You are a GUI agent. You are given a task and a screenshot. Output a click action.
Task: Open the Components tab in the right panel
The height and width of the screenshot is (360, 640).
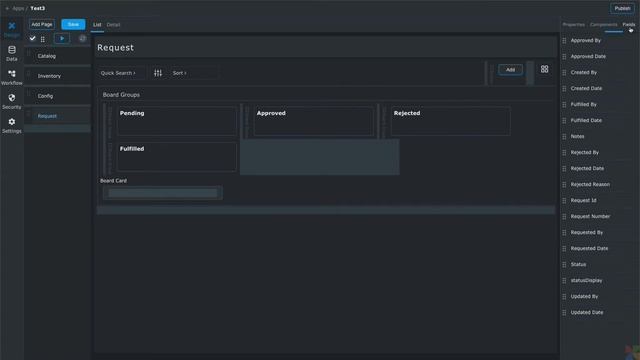[603, 24]
